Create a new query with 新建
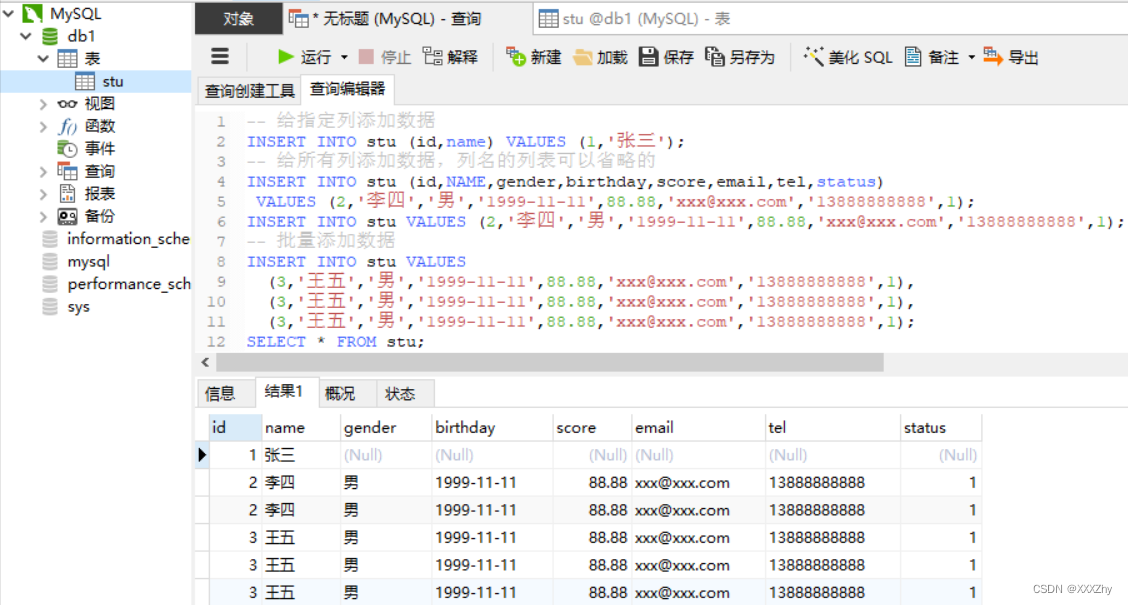Viewport: 1128px width, 605px height. [534, 57]
